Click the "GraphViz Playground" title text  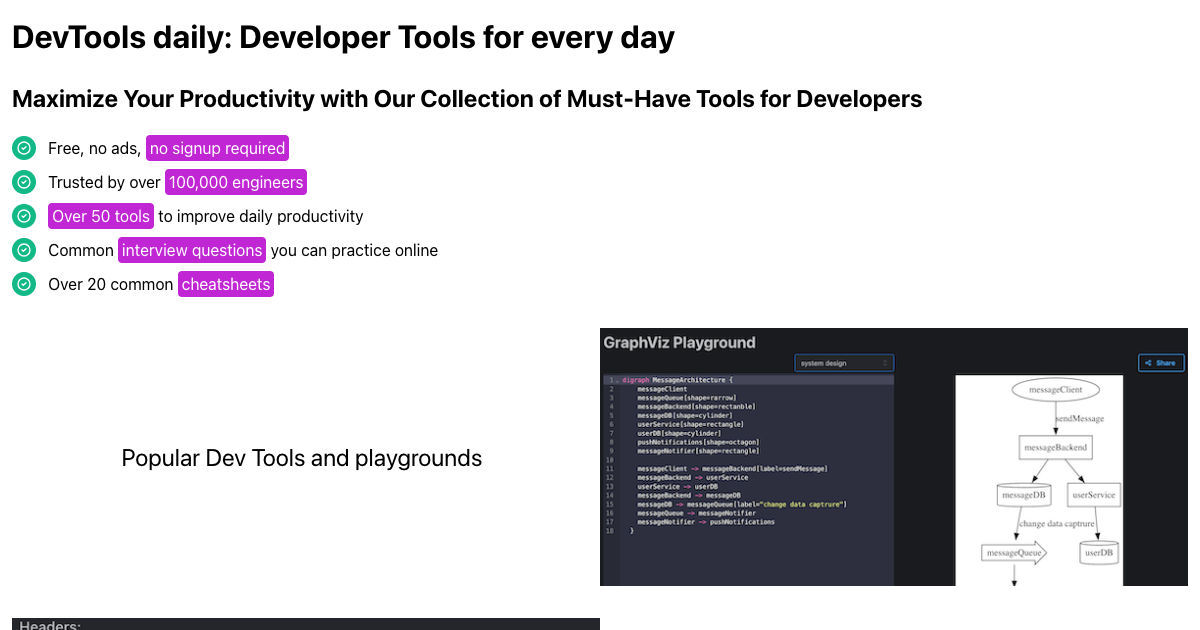point(680,342)
